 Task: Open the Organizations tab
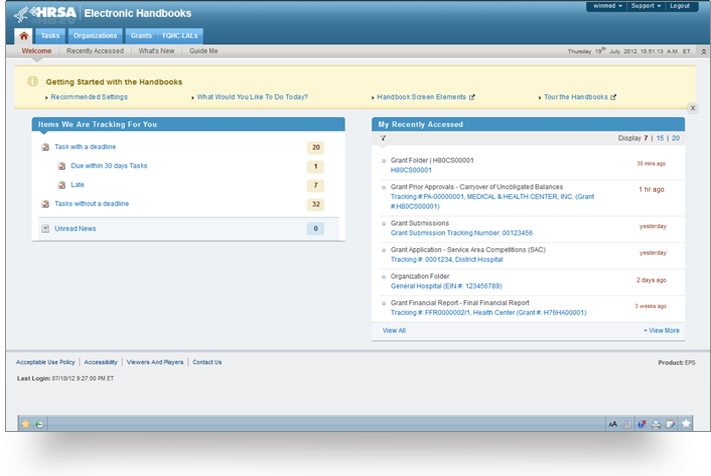pyautogui.click(x=96, y=35)
